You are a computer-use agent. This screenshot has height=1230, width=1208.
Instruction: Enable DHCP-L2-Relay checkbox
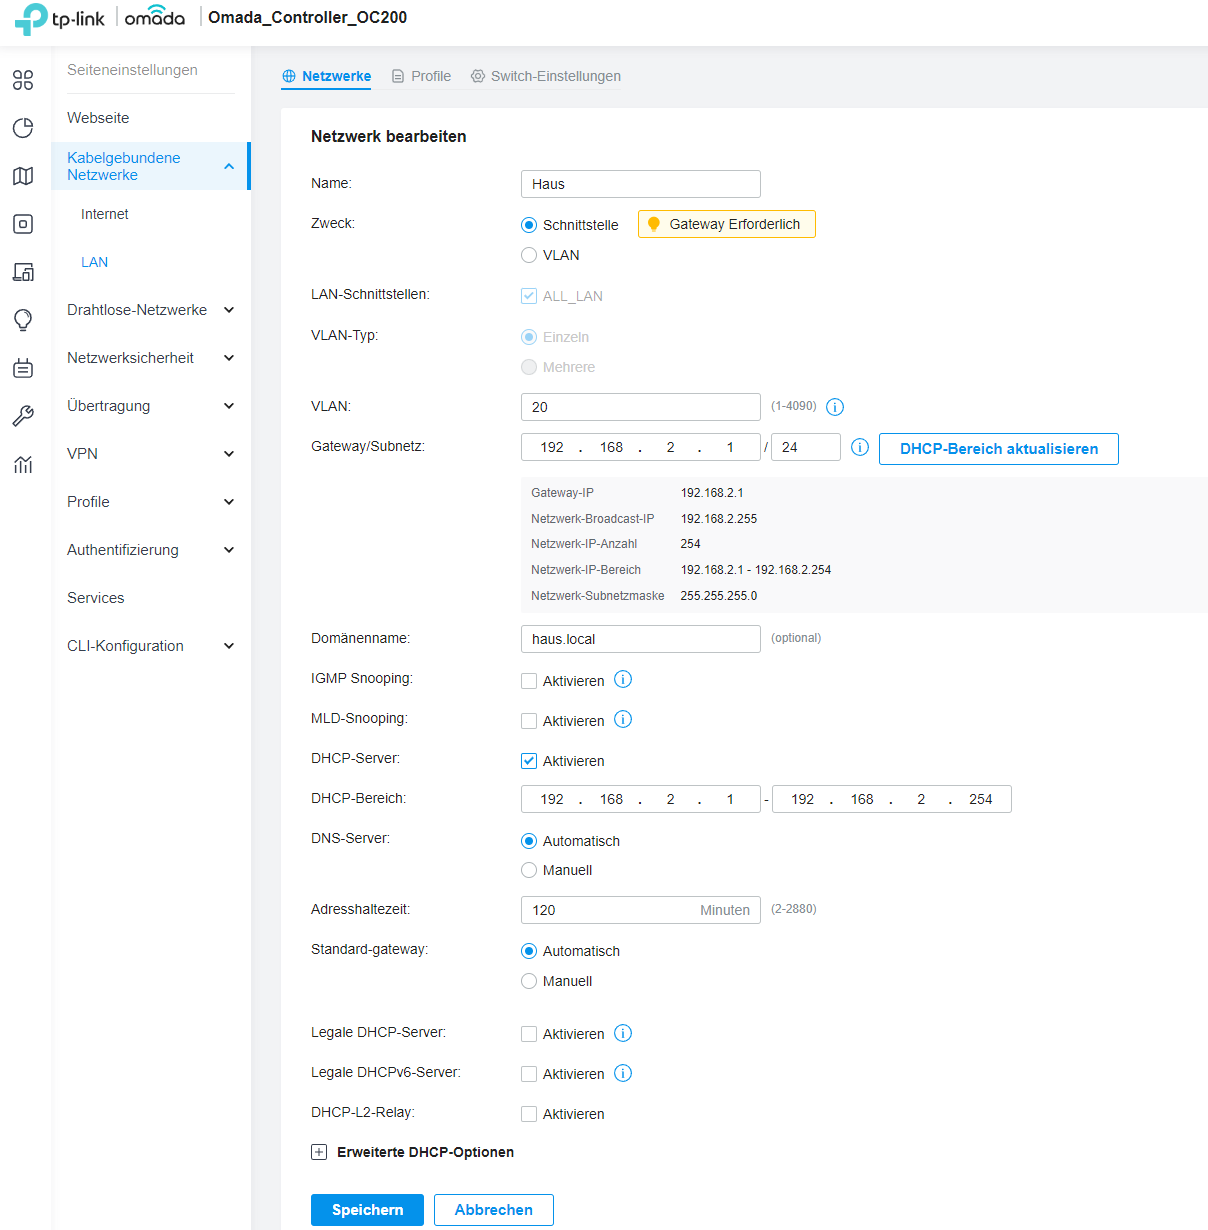(529, 1114)
